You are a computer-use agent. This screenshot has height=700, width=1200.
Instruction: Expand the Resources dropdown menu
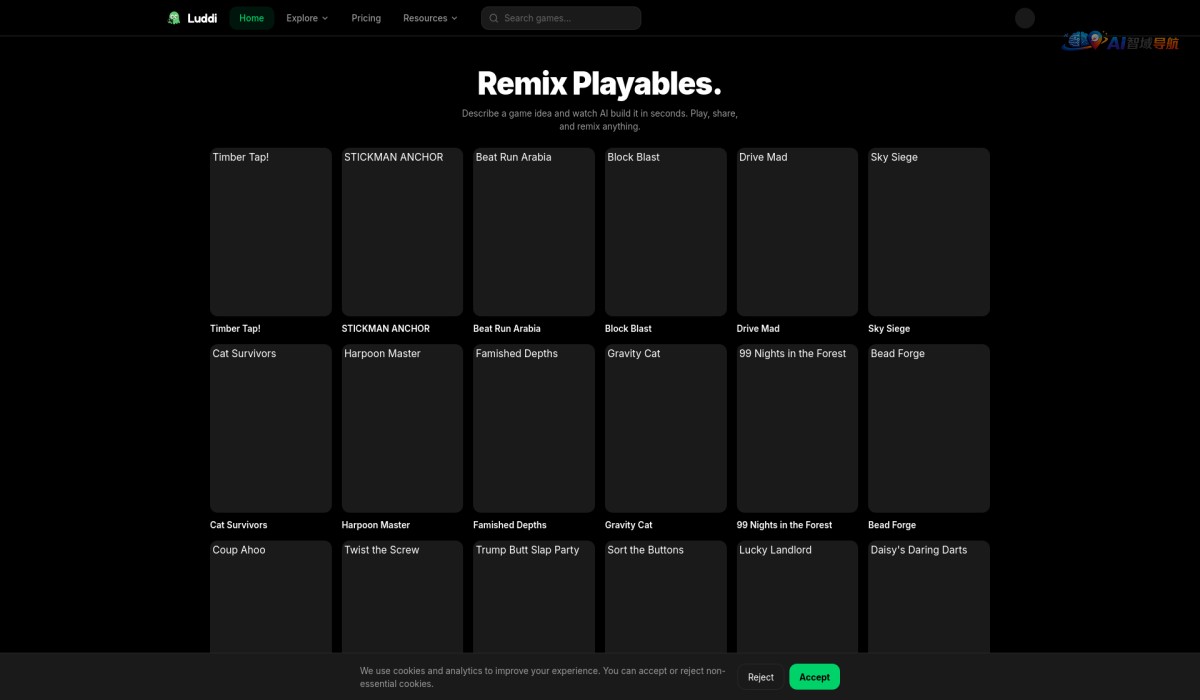click(x=430, y=18)
